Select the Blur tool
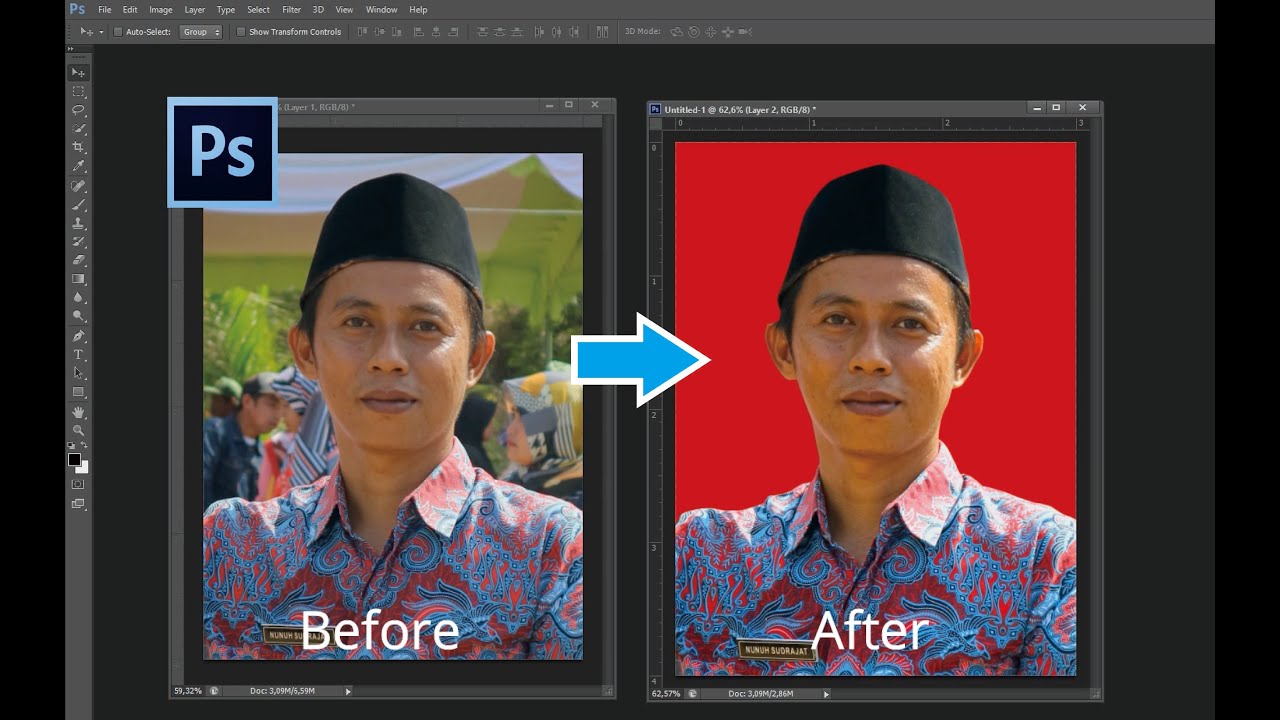 click(78, 298)
